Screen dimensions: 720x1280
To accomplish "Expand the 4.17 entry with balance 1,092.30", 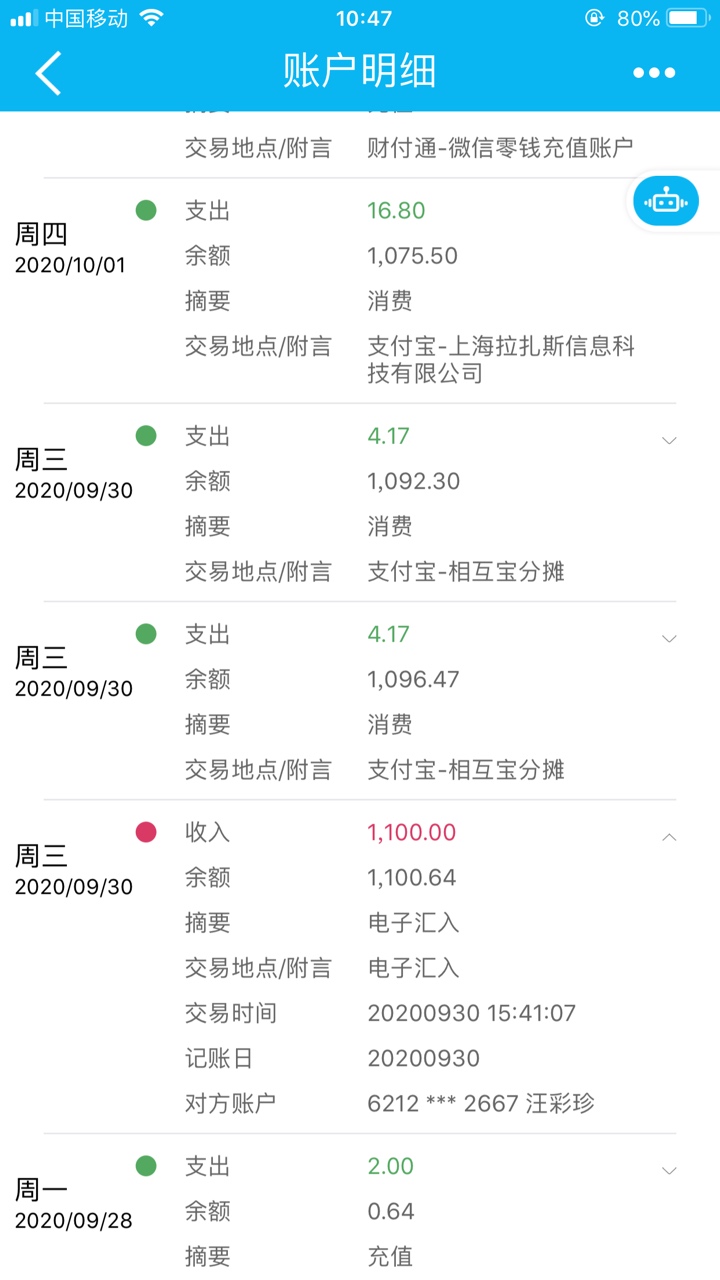I will 670,440.
